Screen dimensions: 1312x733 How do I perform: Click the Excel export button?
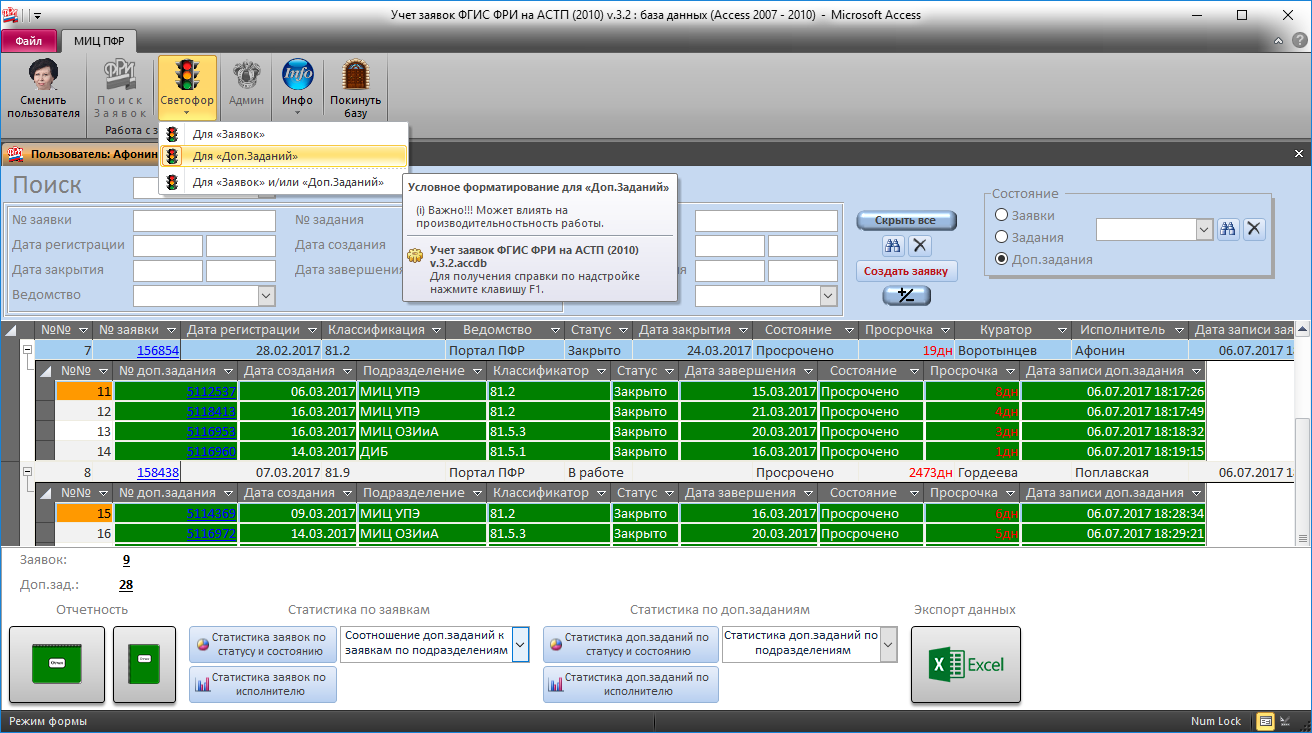965,664
